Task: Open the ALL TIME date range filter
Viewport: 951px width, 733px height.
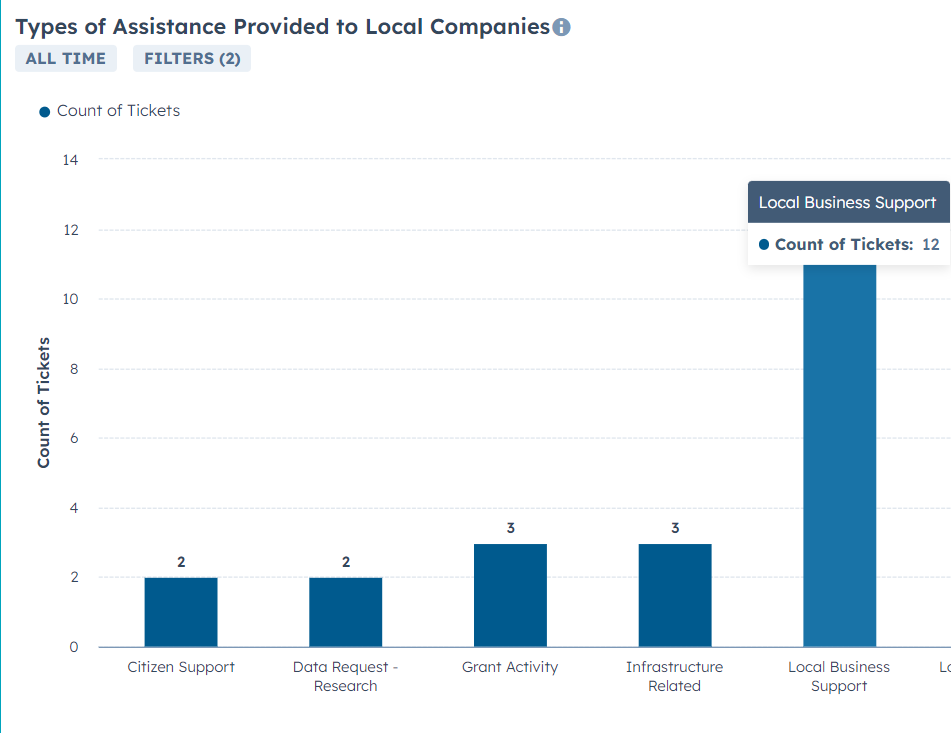Action: coord(66,58)
